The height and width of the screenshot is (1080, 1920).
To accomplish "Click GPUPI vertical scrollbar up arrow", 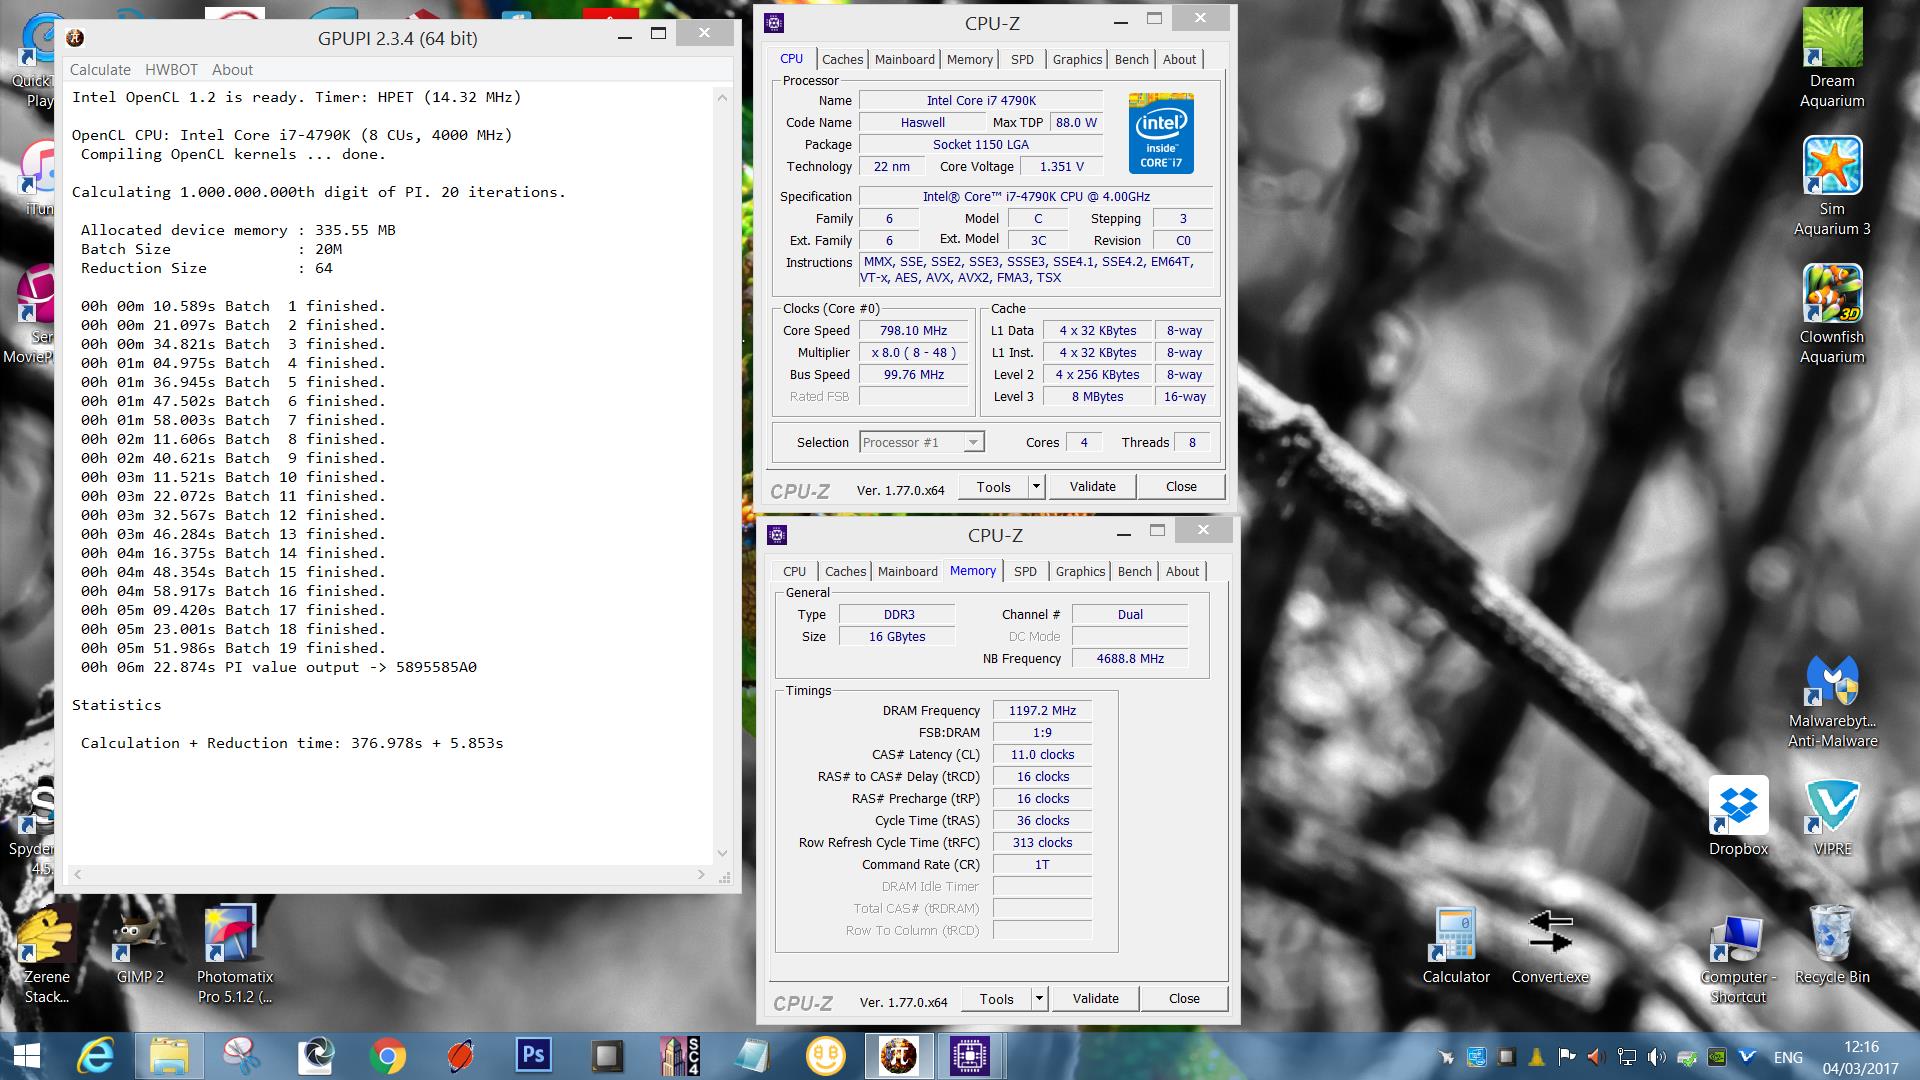I will point(722,97).
